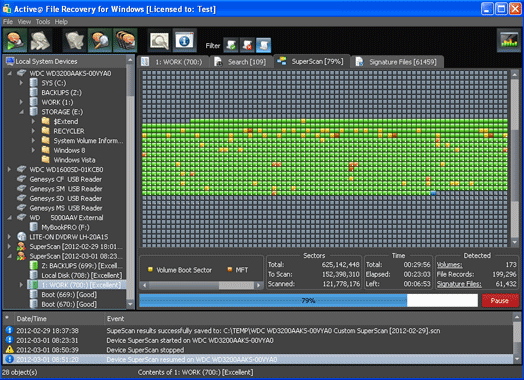Screen dimensions: 524x380
Task: Select the Genesys CF USB Reader icon
Action: [22, 179]
